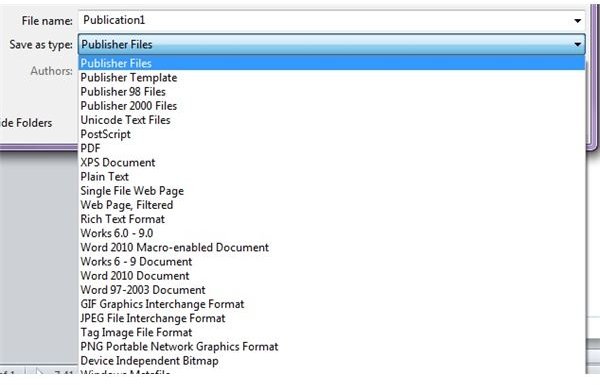
Task: Select Web Page, Filtered option
Action: pyautogui.click(x=332, y=205)
